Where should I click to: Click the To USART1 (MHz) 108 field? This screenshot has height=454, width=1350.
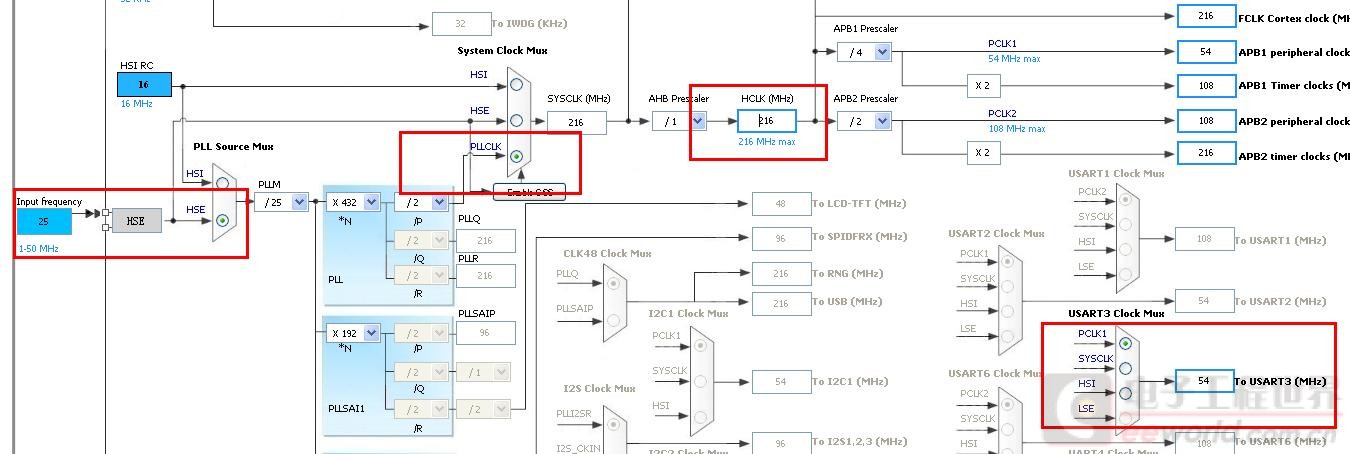[x=1204, y=239]
